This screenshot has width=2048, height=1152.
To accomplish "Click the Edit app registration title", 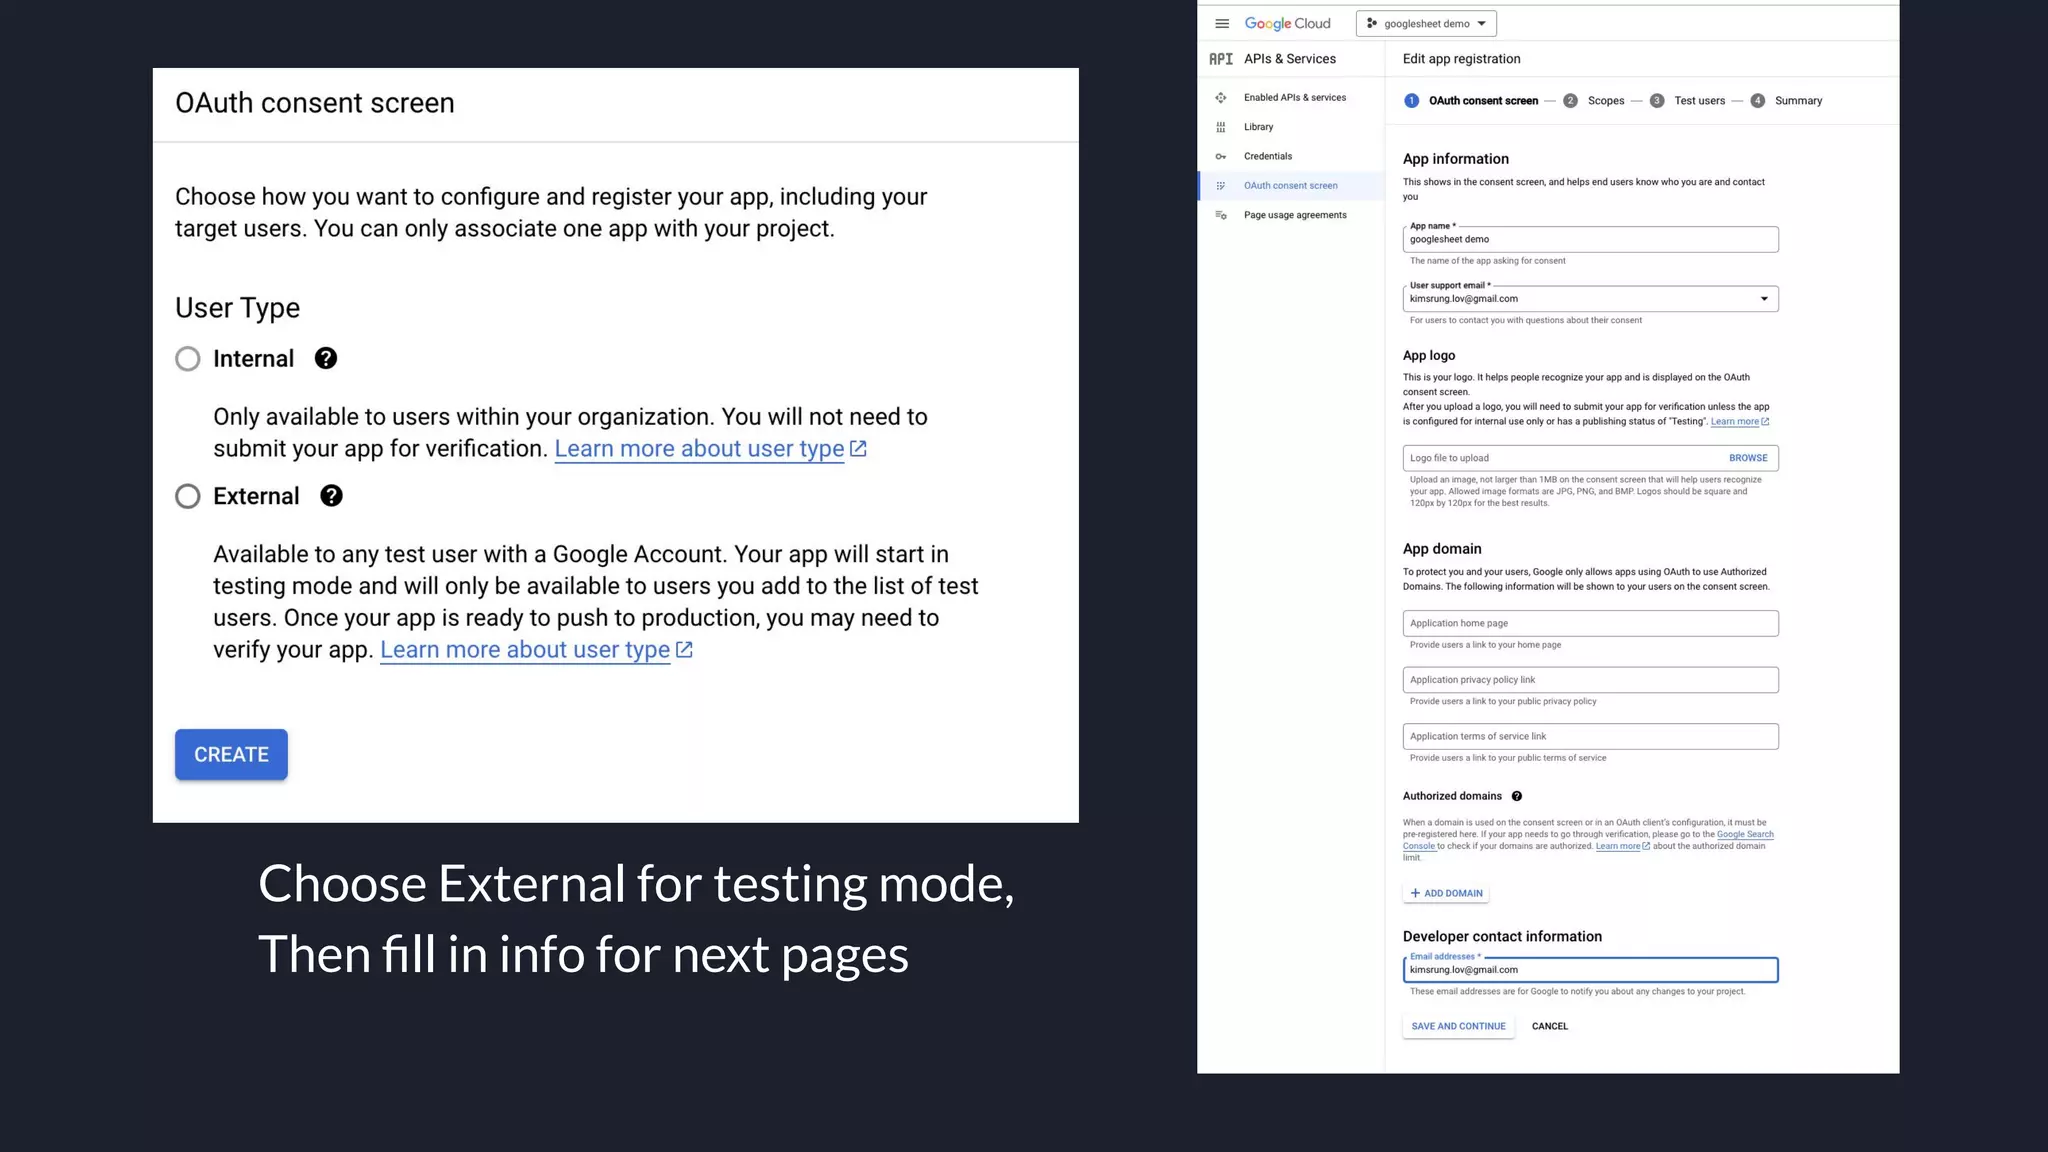I will (x=1461, y=59).
